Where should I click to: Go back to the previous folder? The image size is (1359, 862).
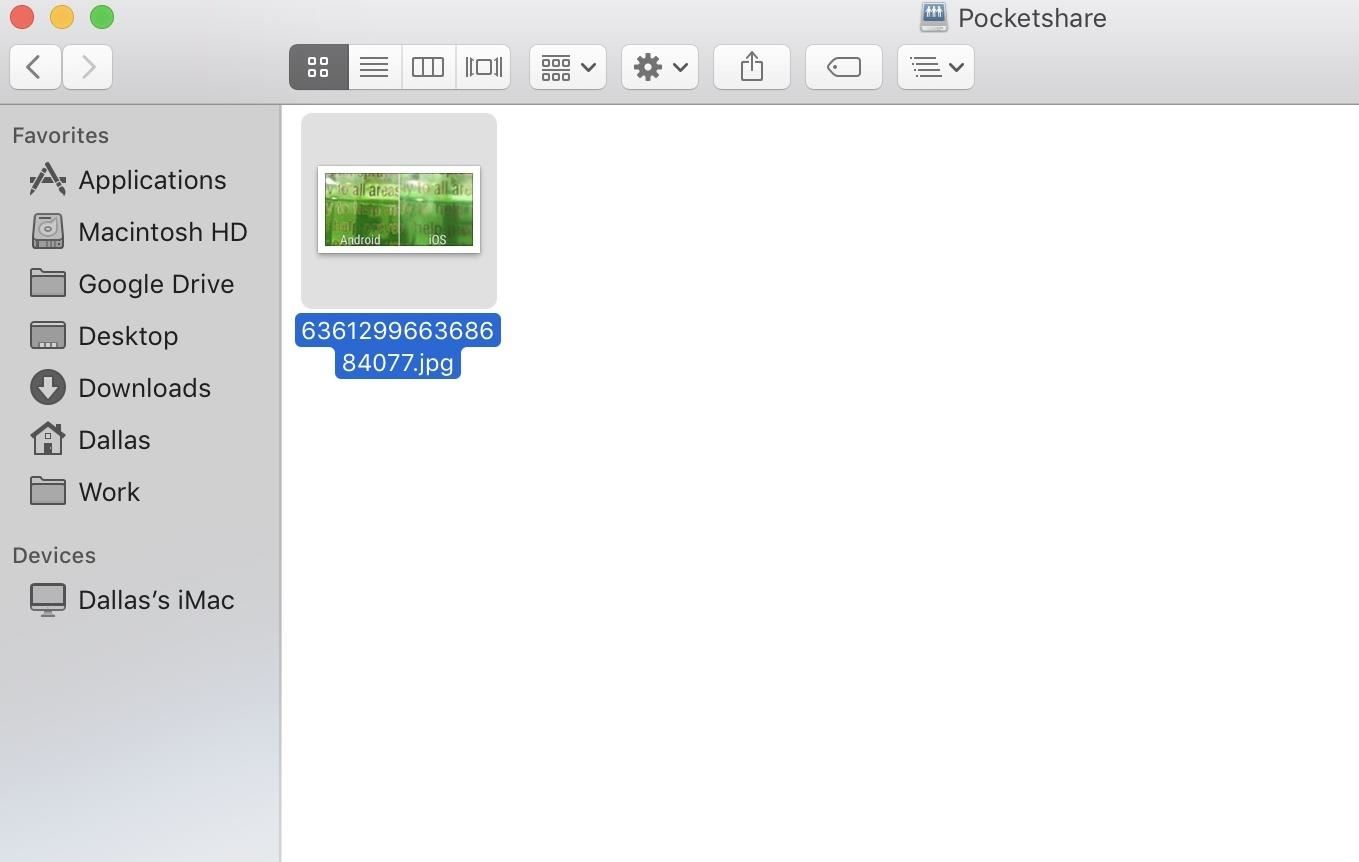pos(35,67)
